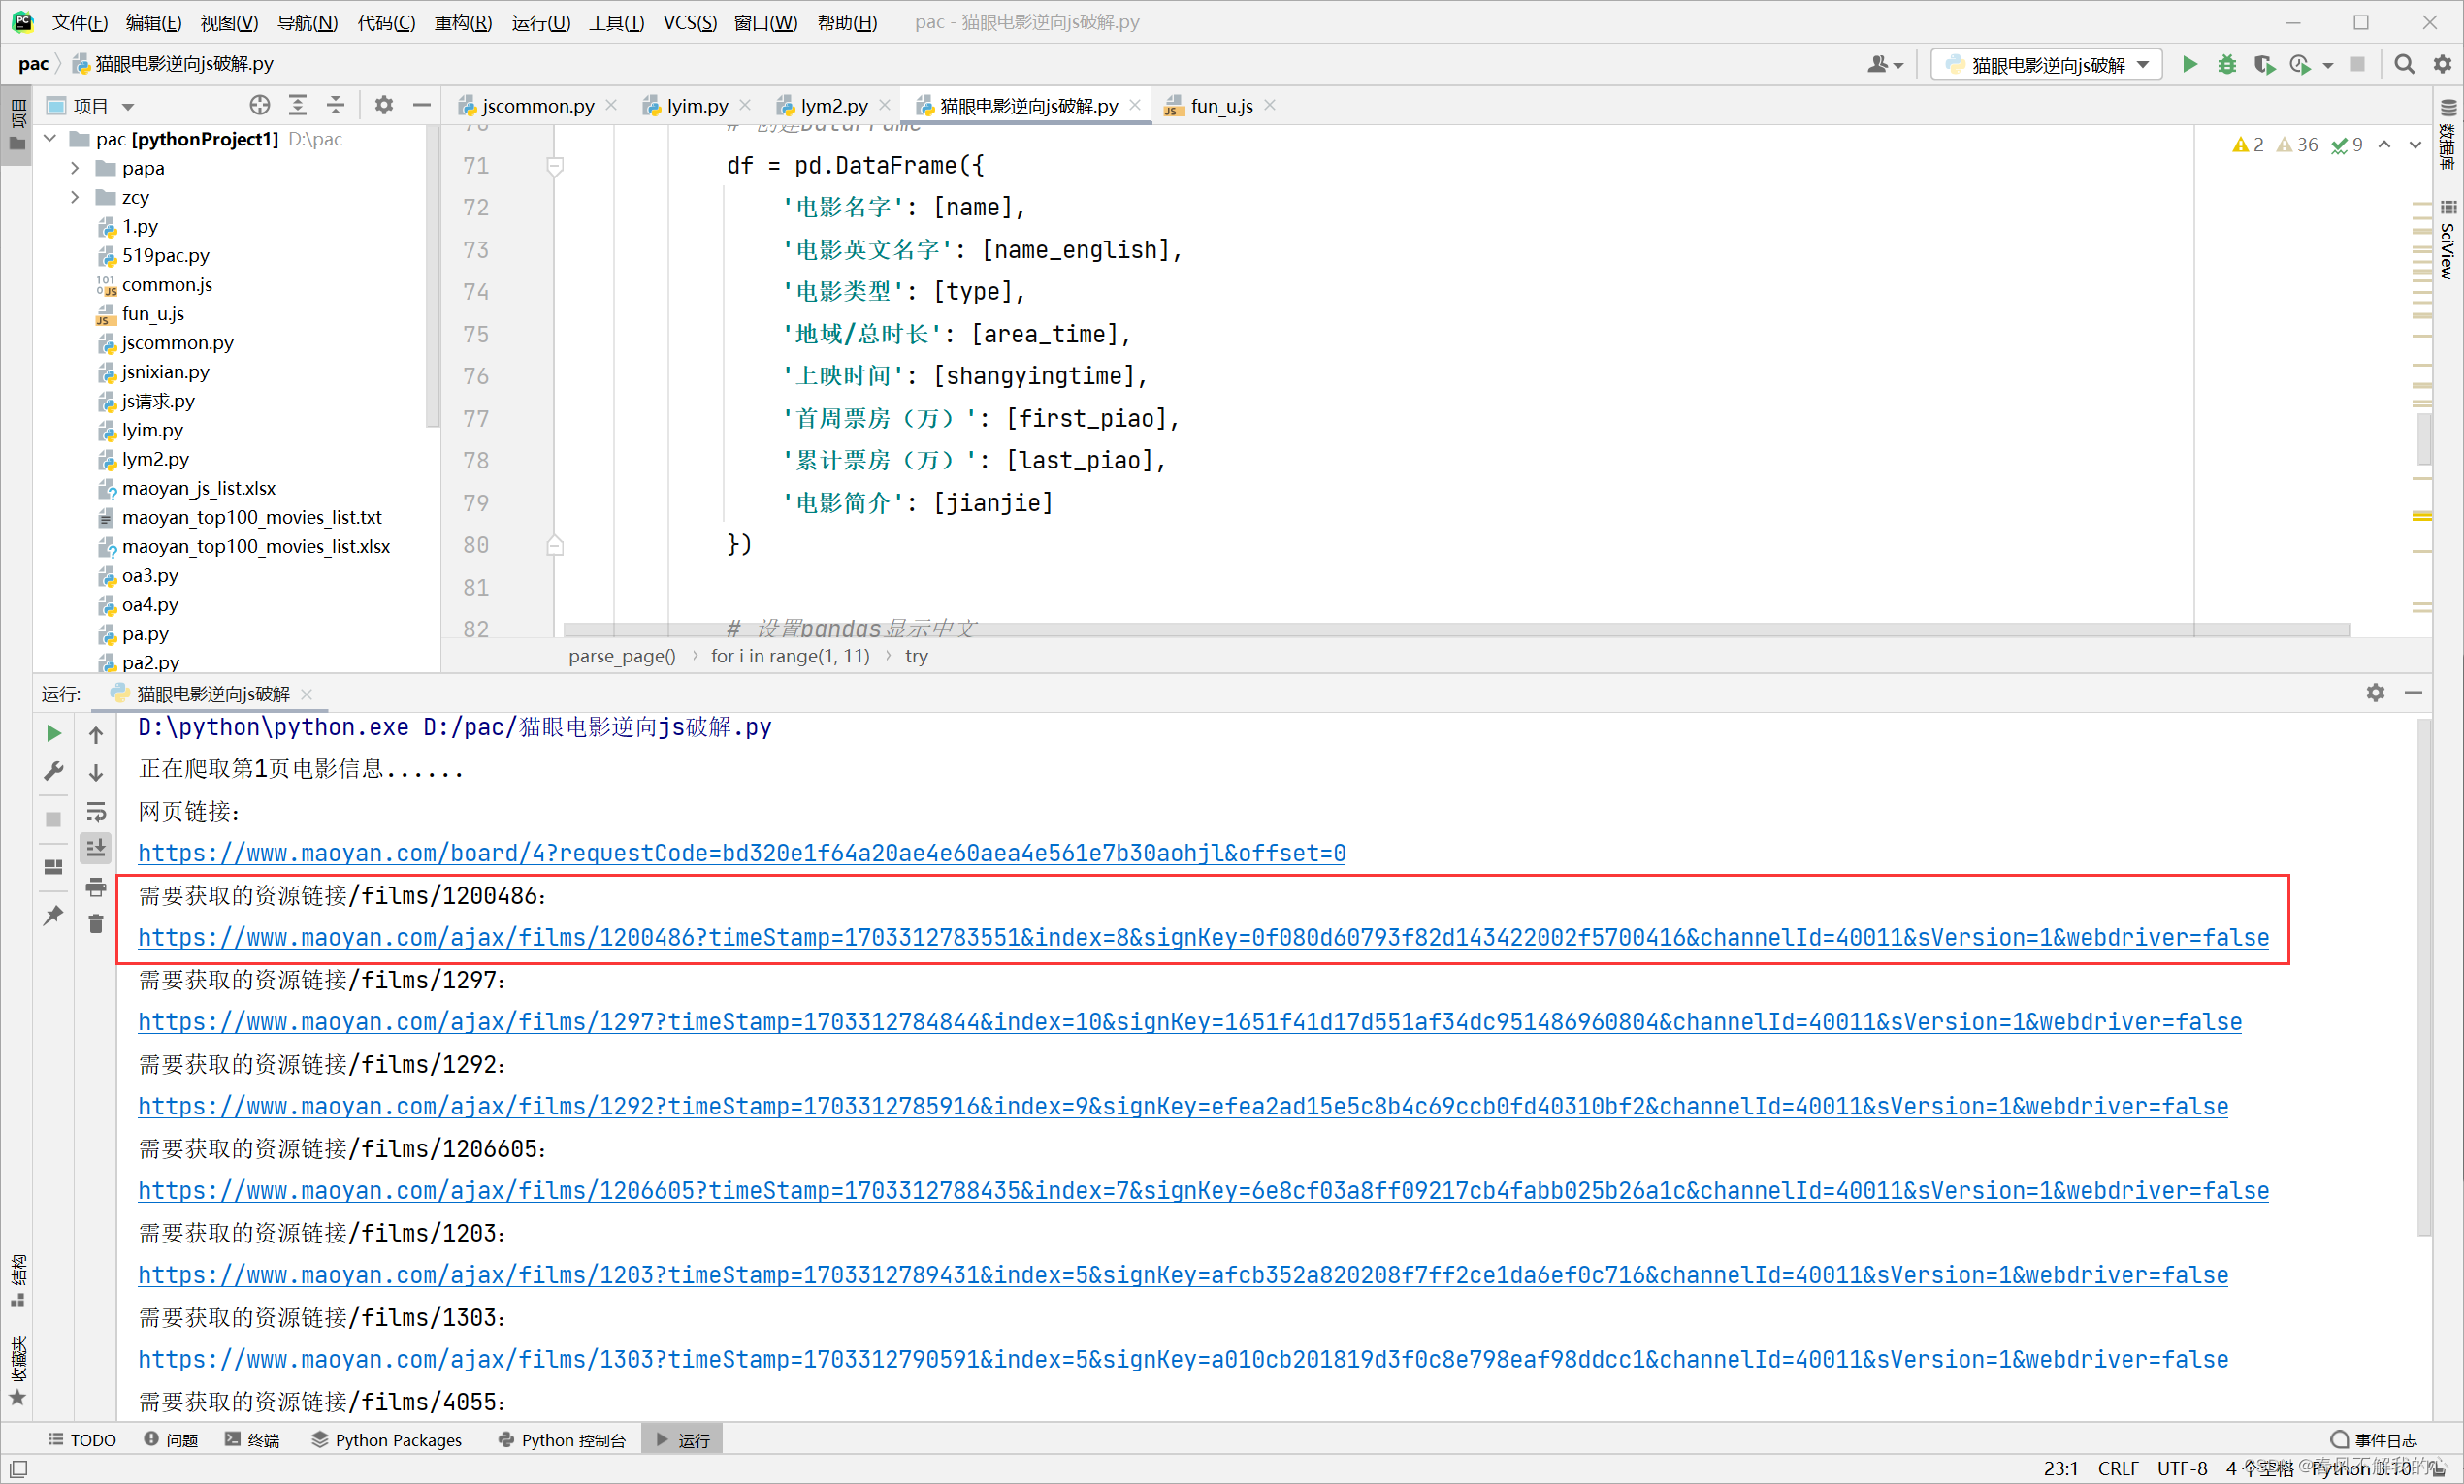Image resolution: width=2464 pixels, height=1484 pixels.
Task: Click the Run output vertical scrollbar
Action: (2422, 980)
